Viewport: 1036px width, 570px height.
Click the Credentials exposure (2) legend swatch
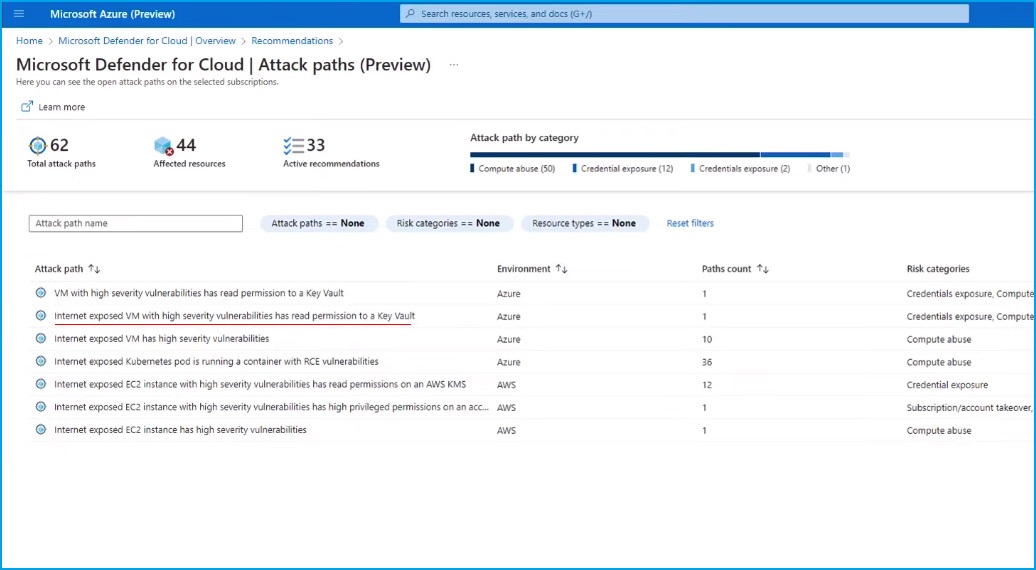[692, 168]
